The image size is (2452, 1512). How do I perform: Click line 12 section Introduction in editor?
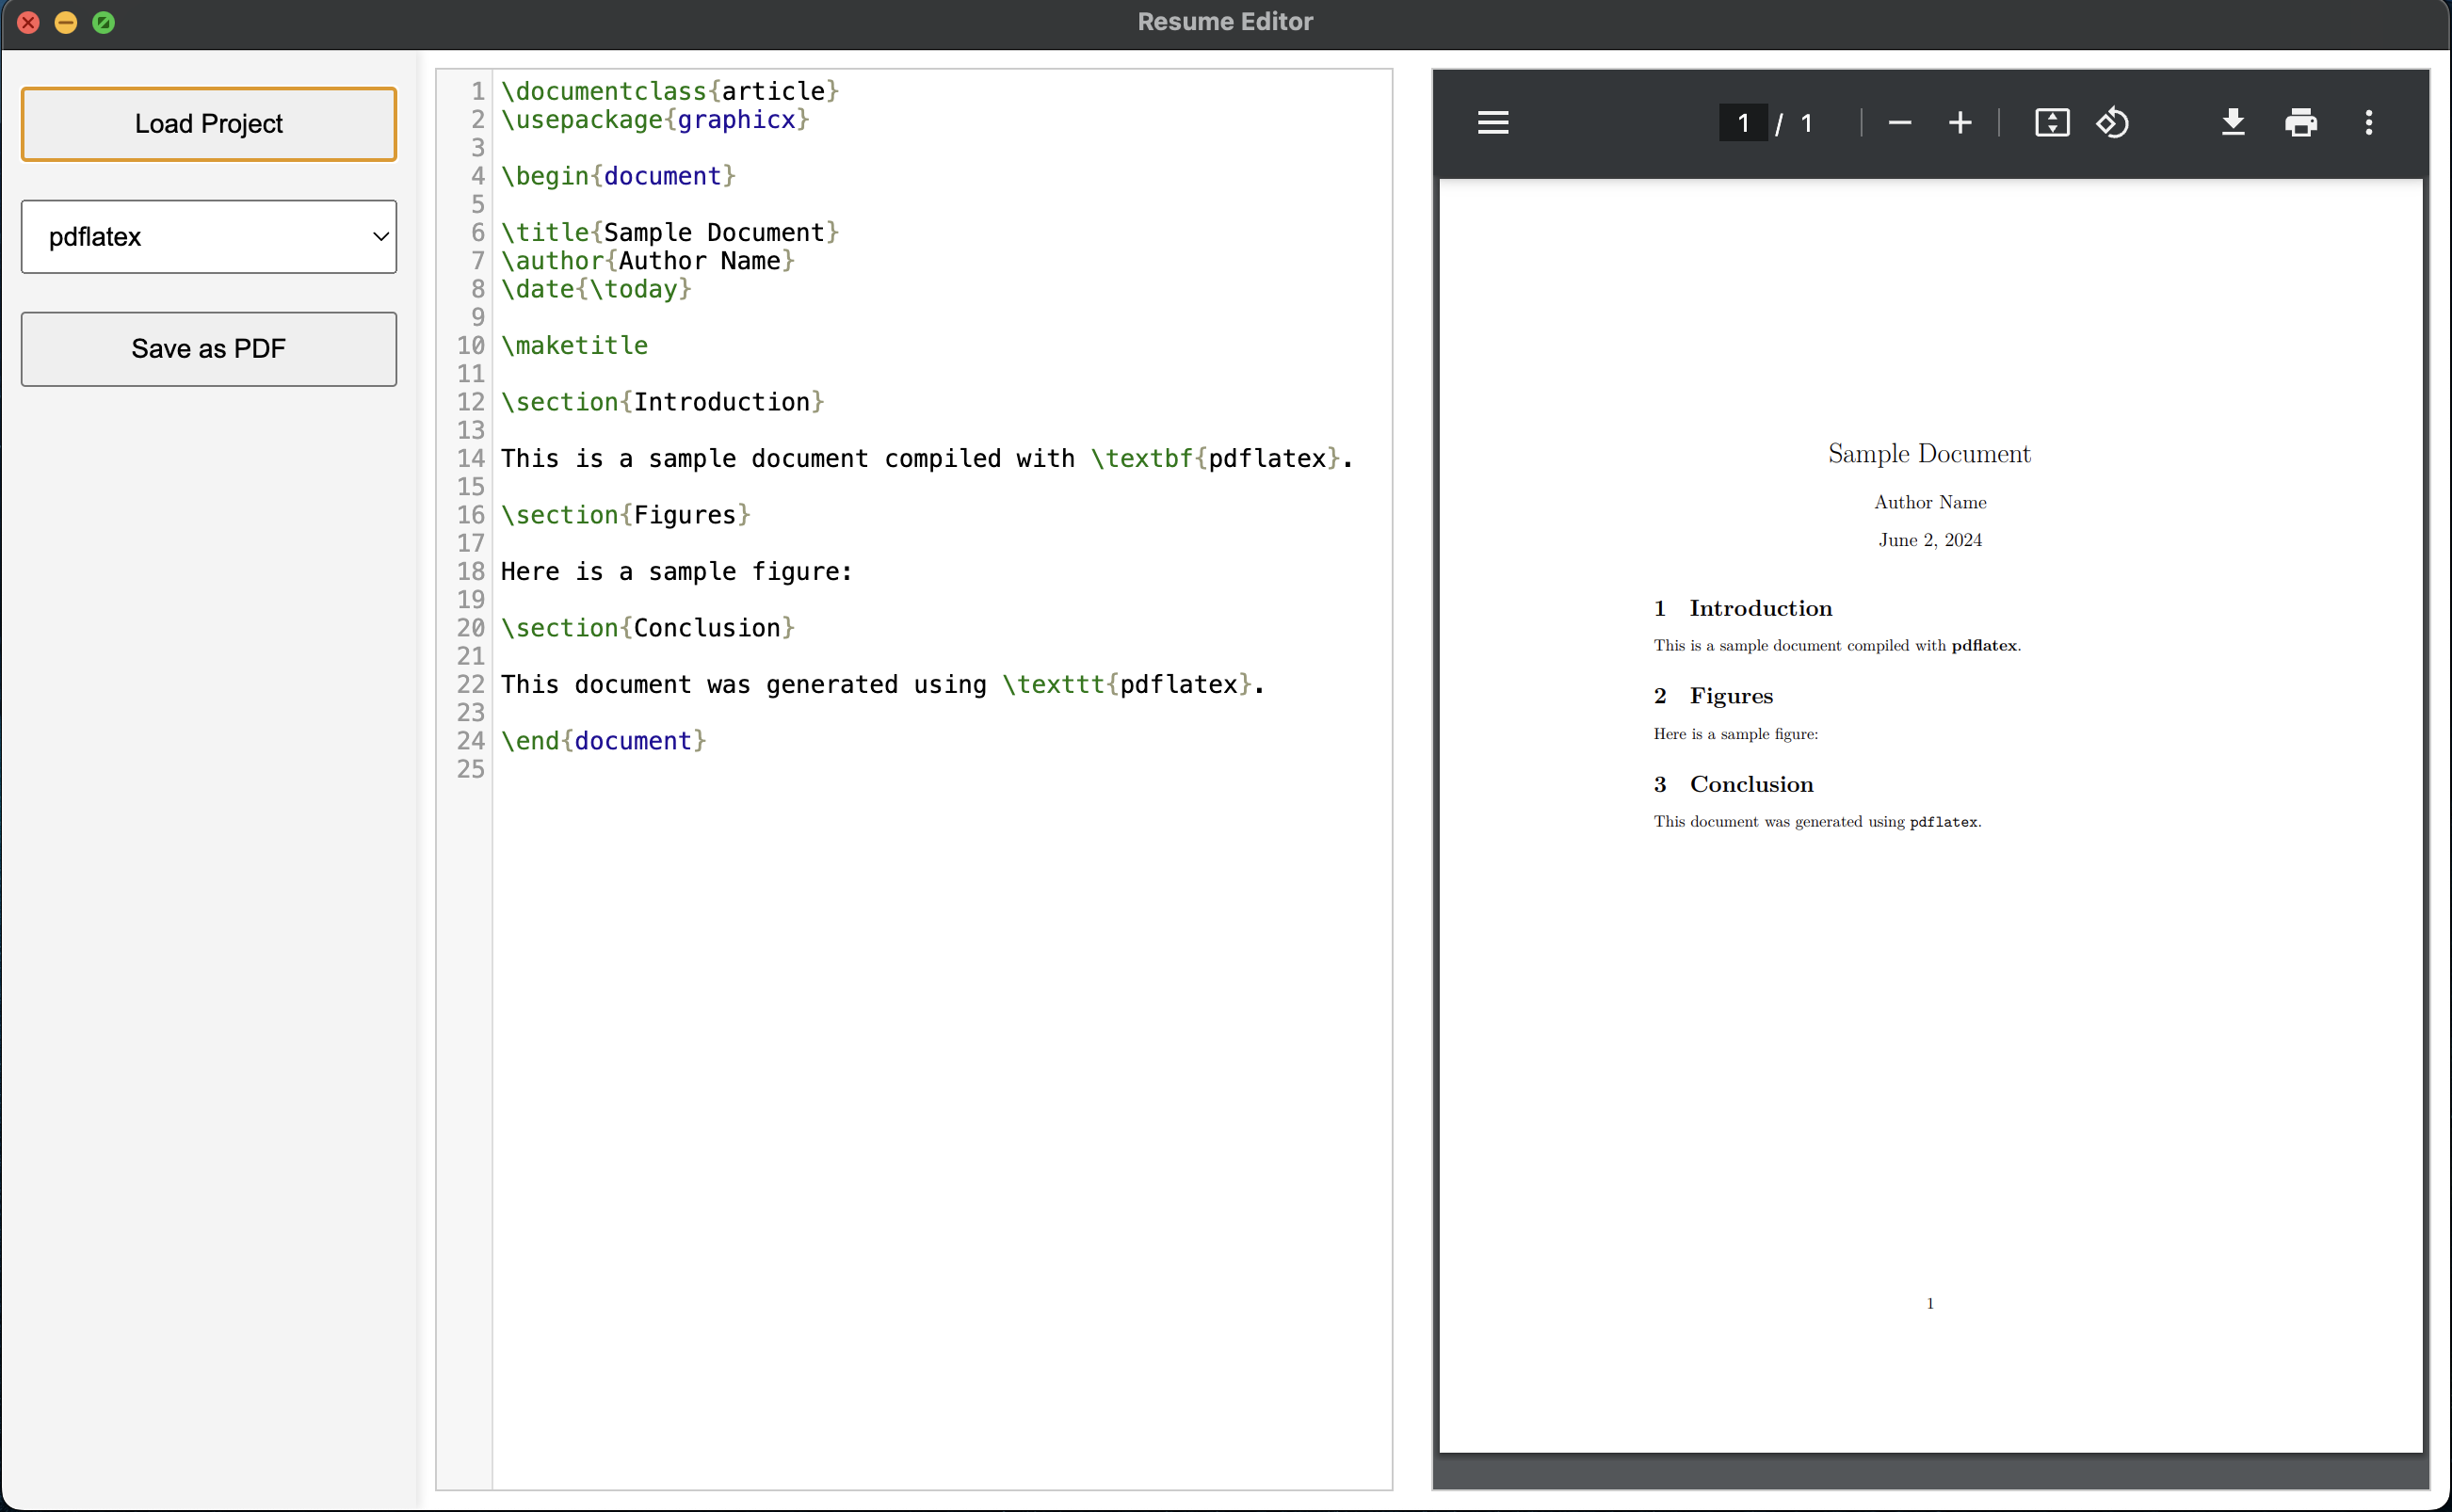click(x=662, y=402)
